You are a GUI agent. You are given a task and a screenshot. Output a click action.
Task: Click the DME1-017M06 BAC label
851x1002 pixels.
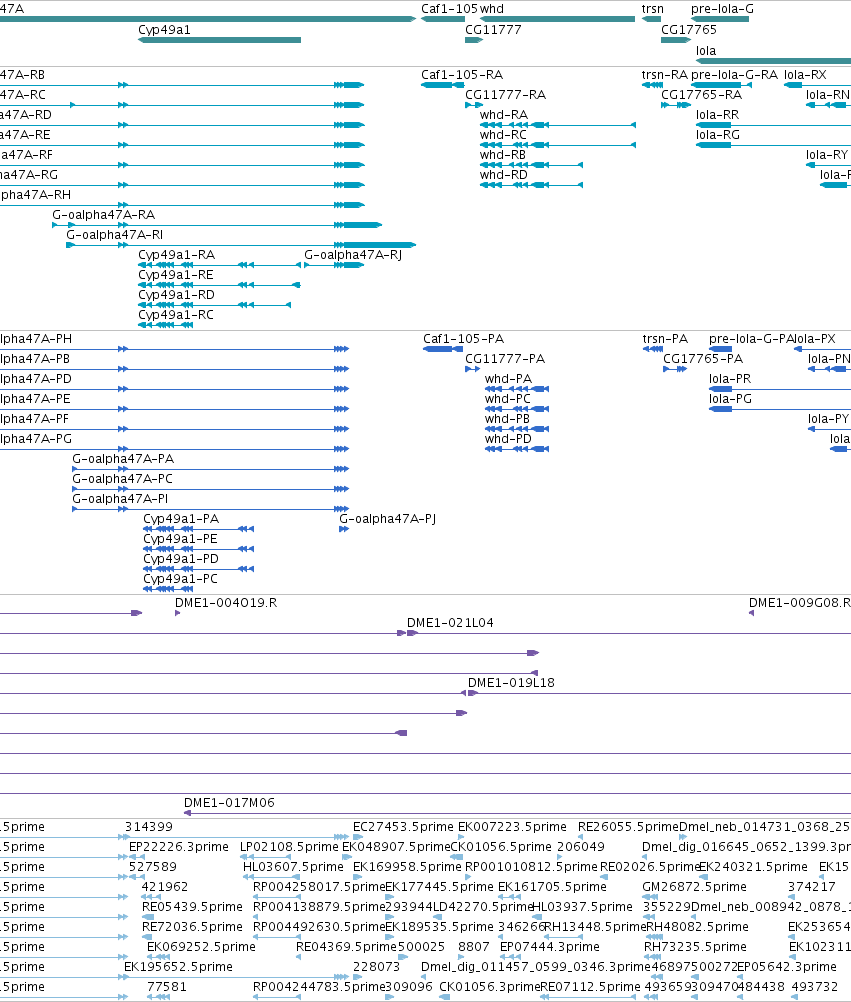(x=229, y=803)
